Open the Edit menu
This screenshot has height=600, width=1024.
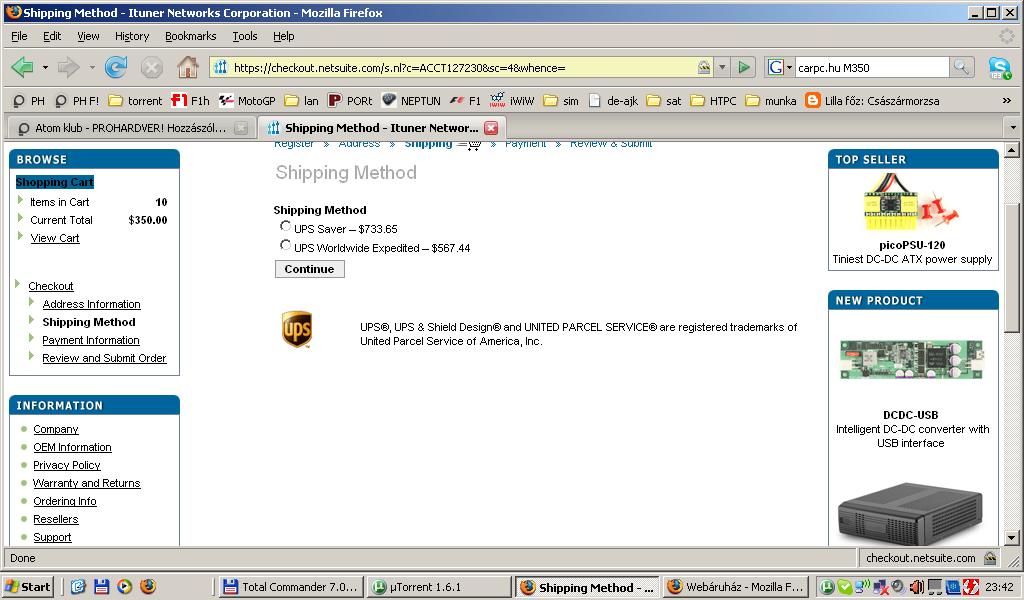tap(52, 36)
